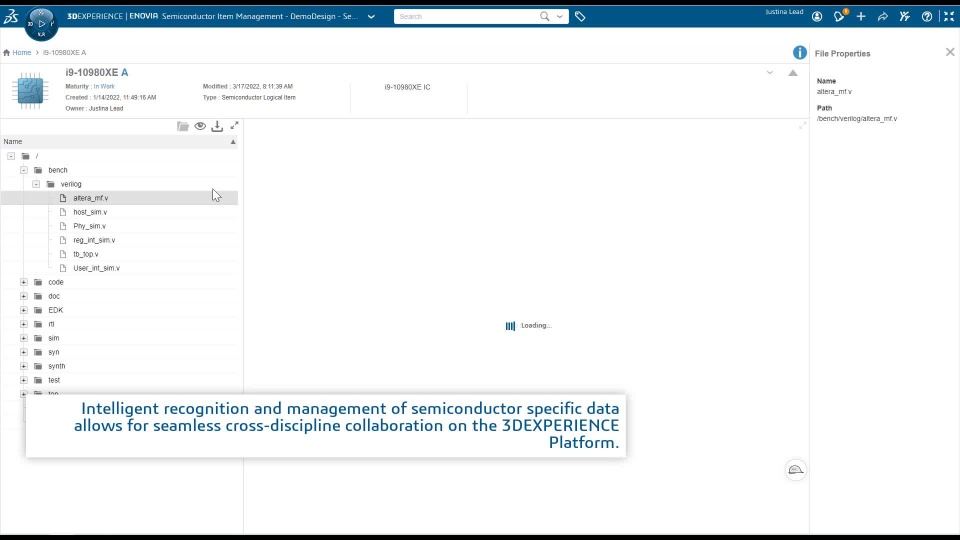Image resolution: width=960 pixels, height=540 pixels.
Task: Click the bench folder name
Action: (x=58, y=170)
